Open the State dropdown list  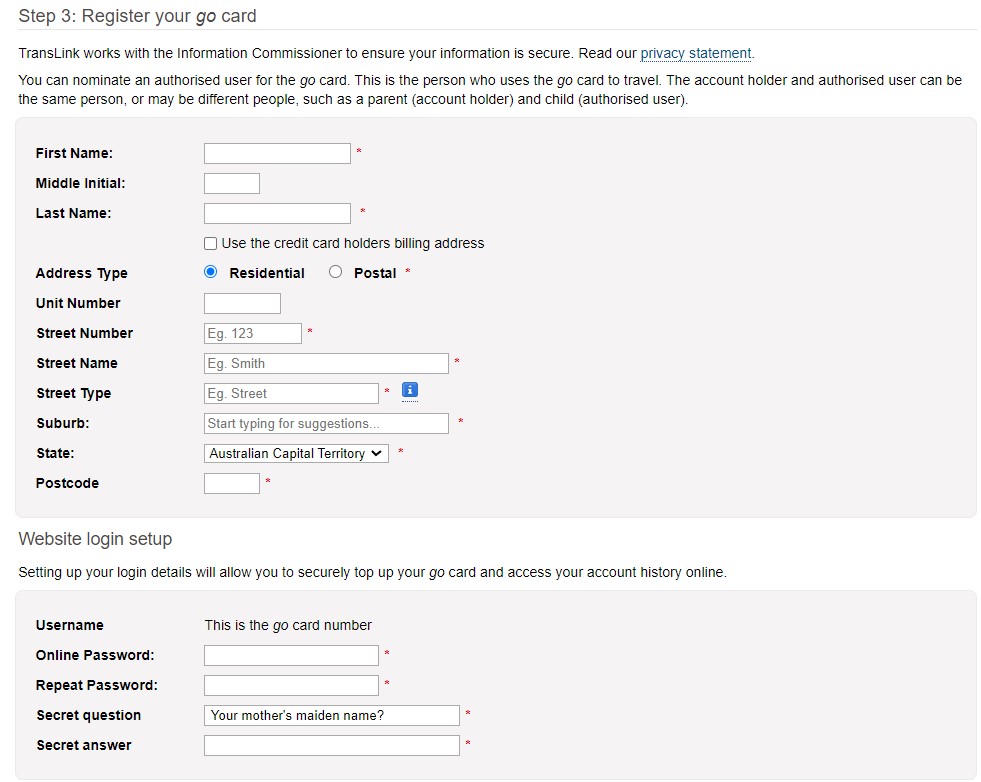(x=296, y=454)
